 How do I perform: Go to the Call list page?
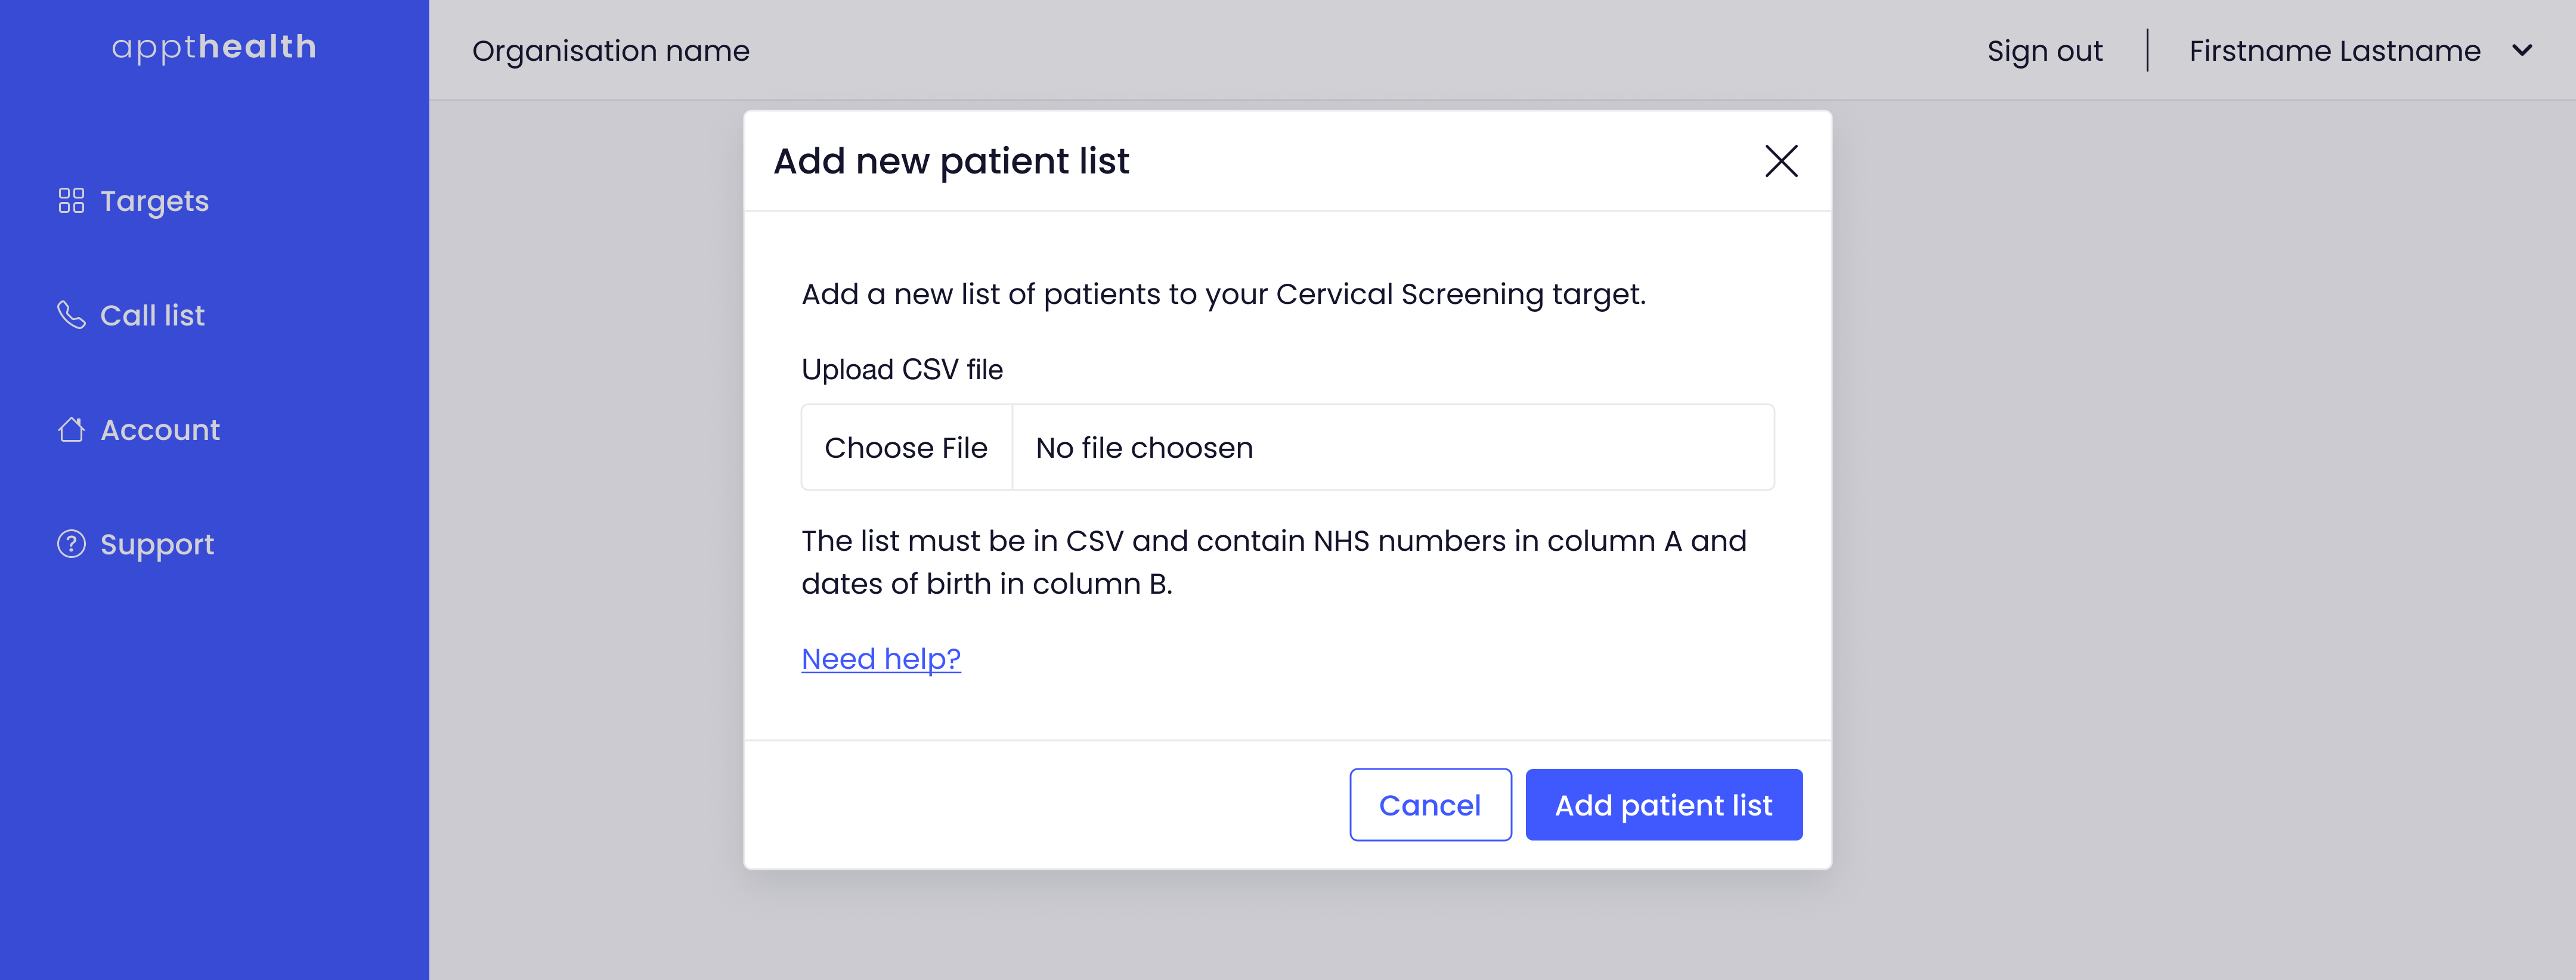click(152, 316)
